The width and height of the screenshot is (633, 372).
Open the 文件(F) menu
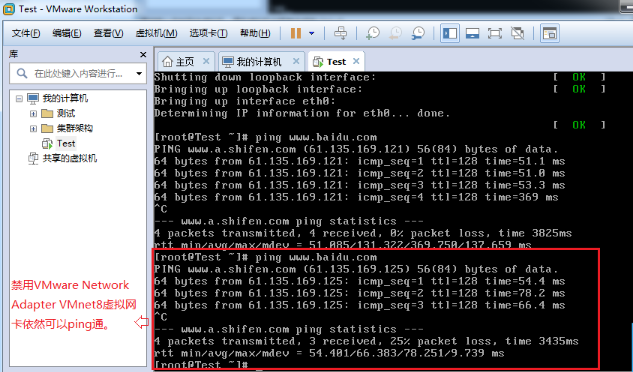tap(26, 33)
